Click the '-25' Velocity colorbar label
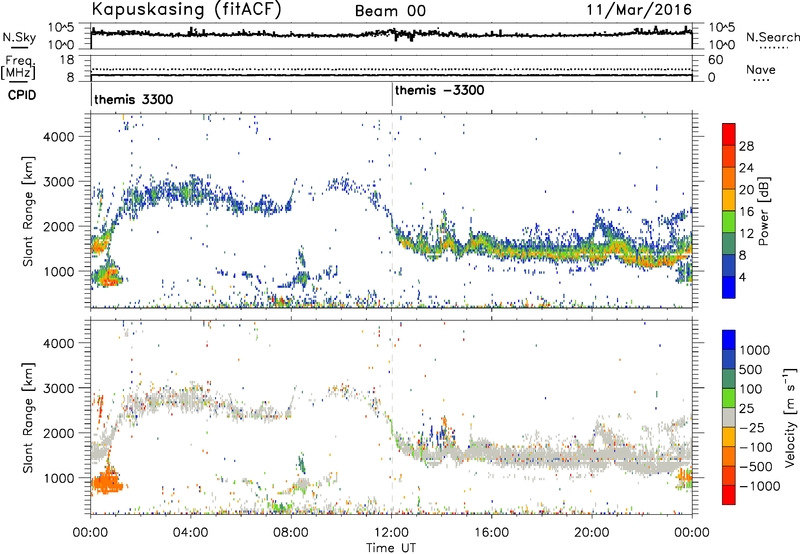This screenshot has height=554, width=800. [x=751, y=428]
